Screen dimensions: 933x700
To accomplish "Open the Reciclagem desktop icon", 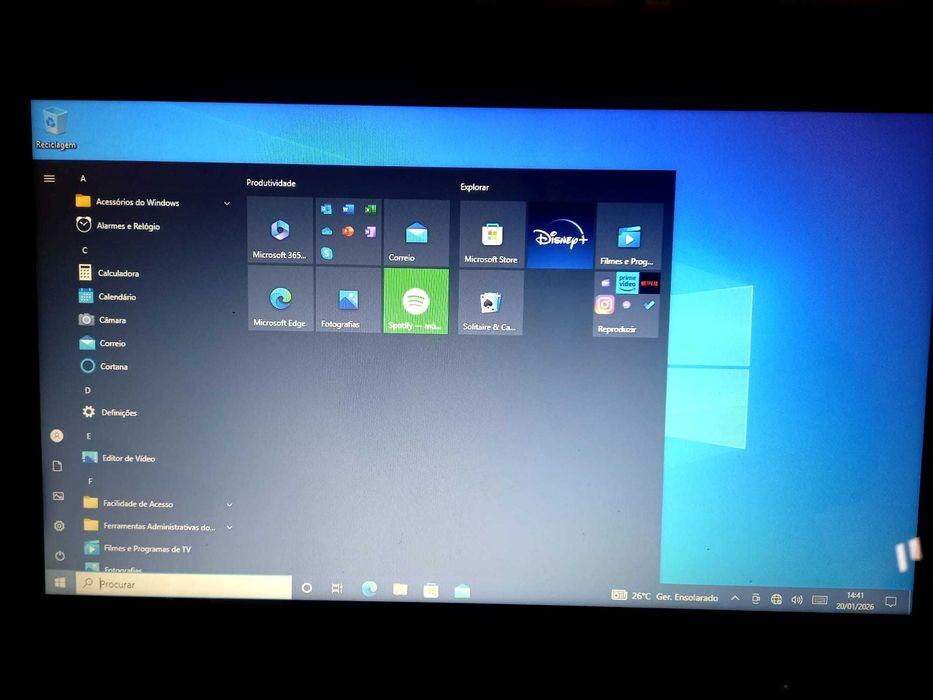I will point(55,129).
